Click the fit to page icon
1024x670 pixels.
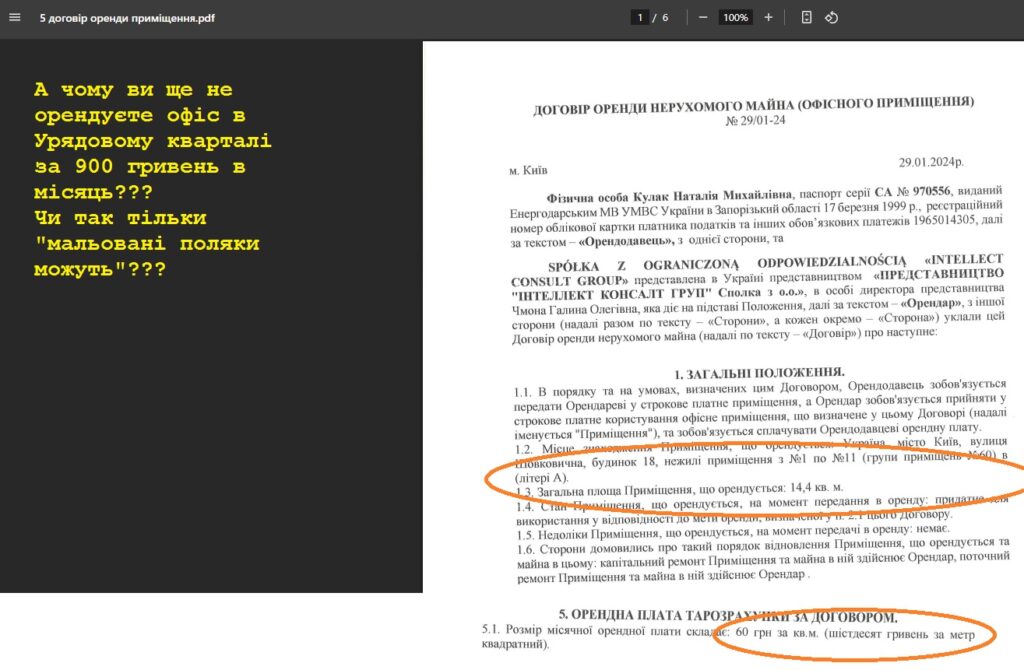[806, 18]
